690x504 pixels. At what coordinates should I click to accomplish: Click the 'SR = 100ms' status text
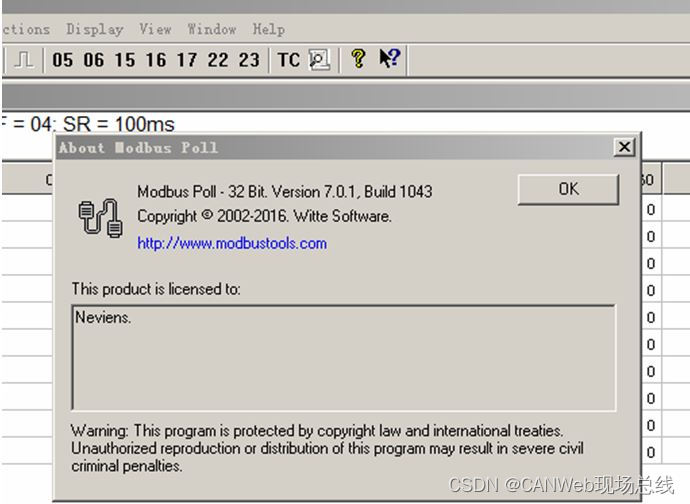coord(119,124)
